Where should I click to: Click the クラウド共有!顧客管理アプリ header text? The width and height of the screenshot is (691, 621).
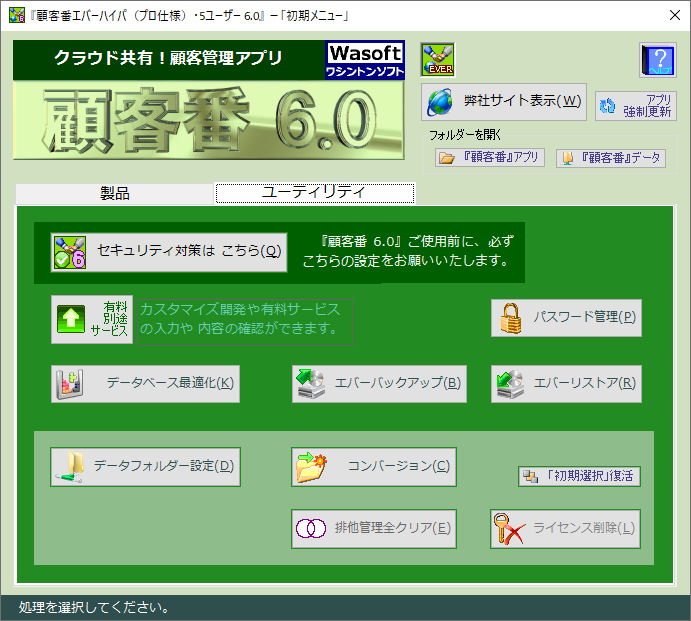[168, 58]
